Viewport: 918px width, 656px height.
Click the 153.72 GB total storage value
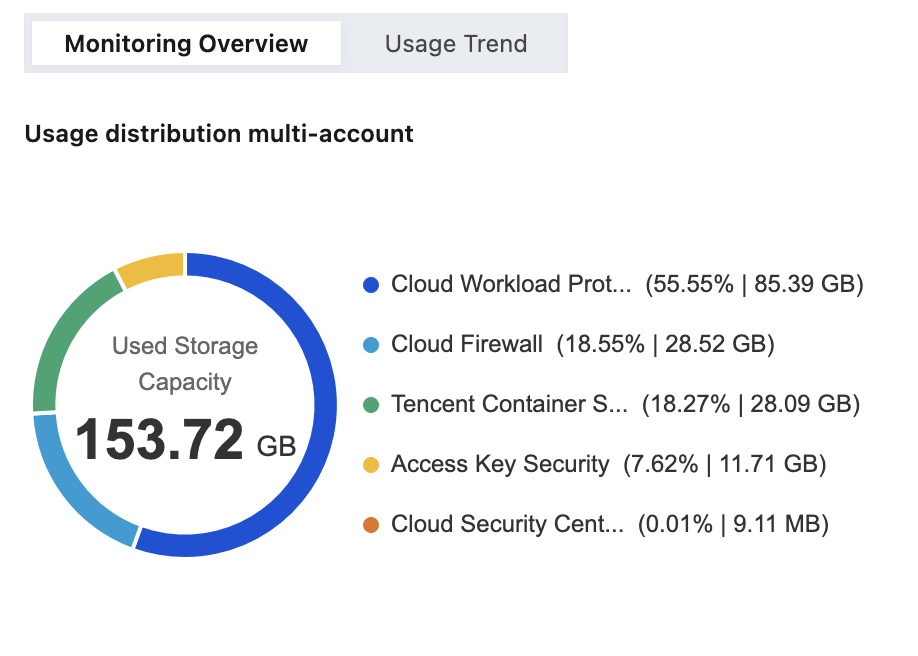coord(185,440)
